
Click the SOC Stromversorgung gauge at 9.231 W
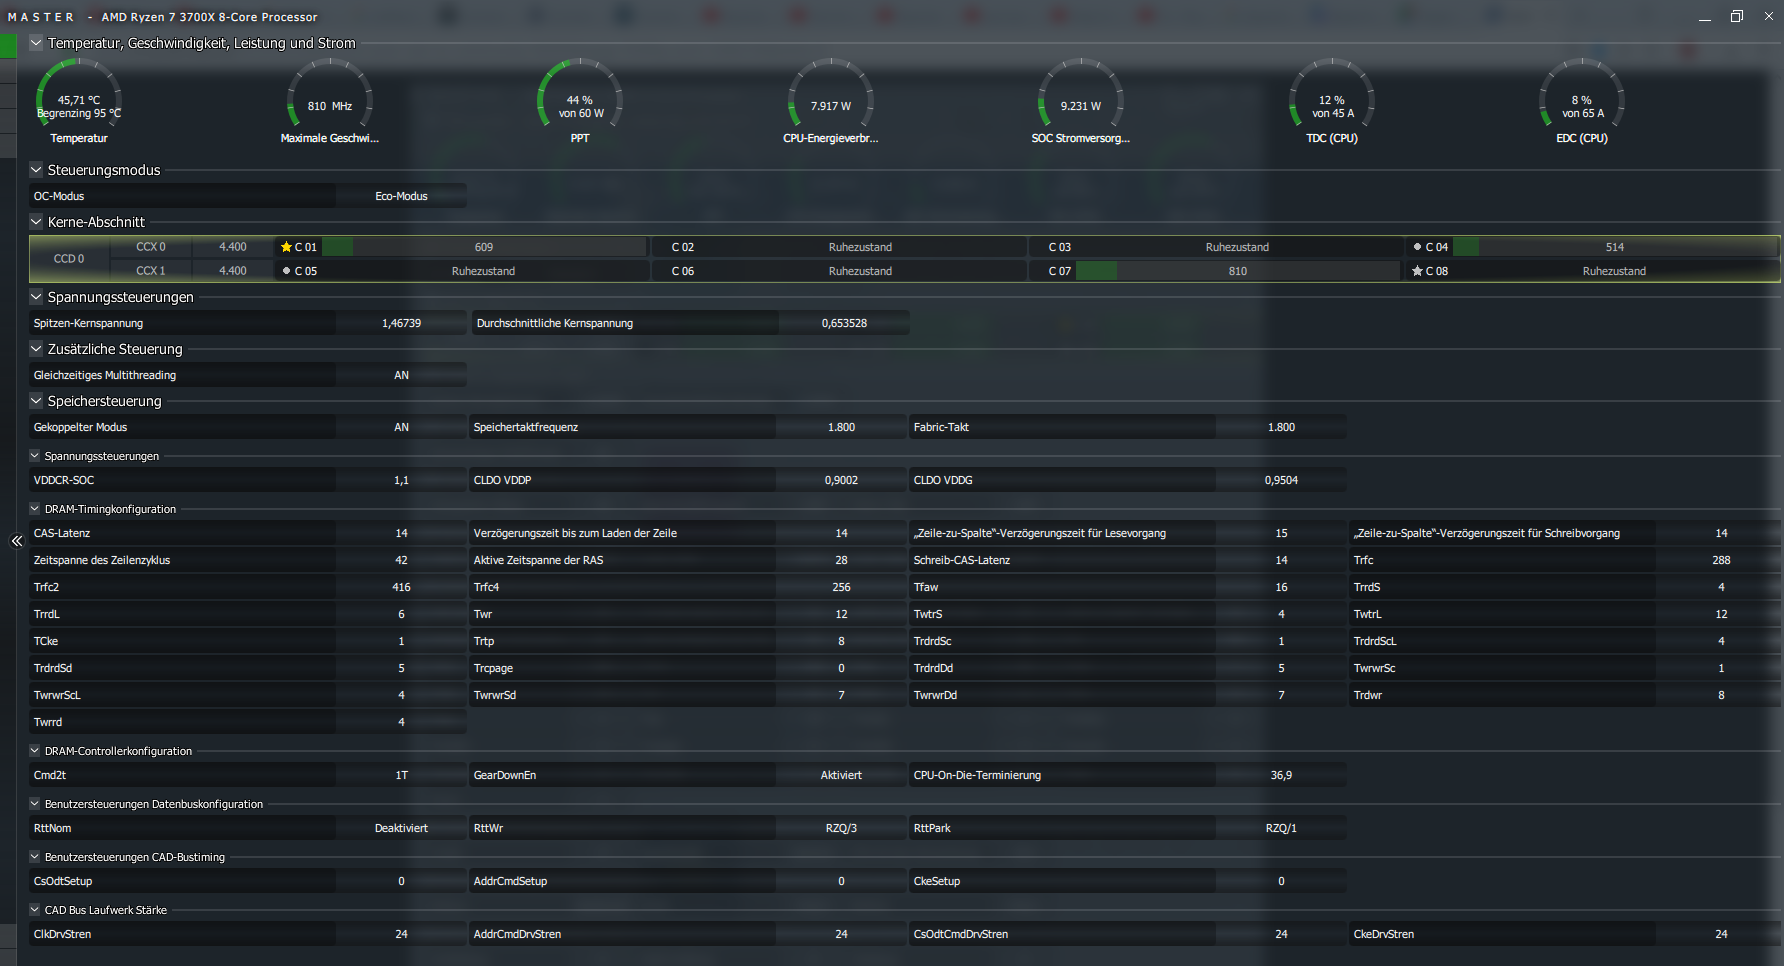point(1081,100)
